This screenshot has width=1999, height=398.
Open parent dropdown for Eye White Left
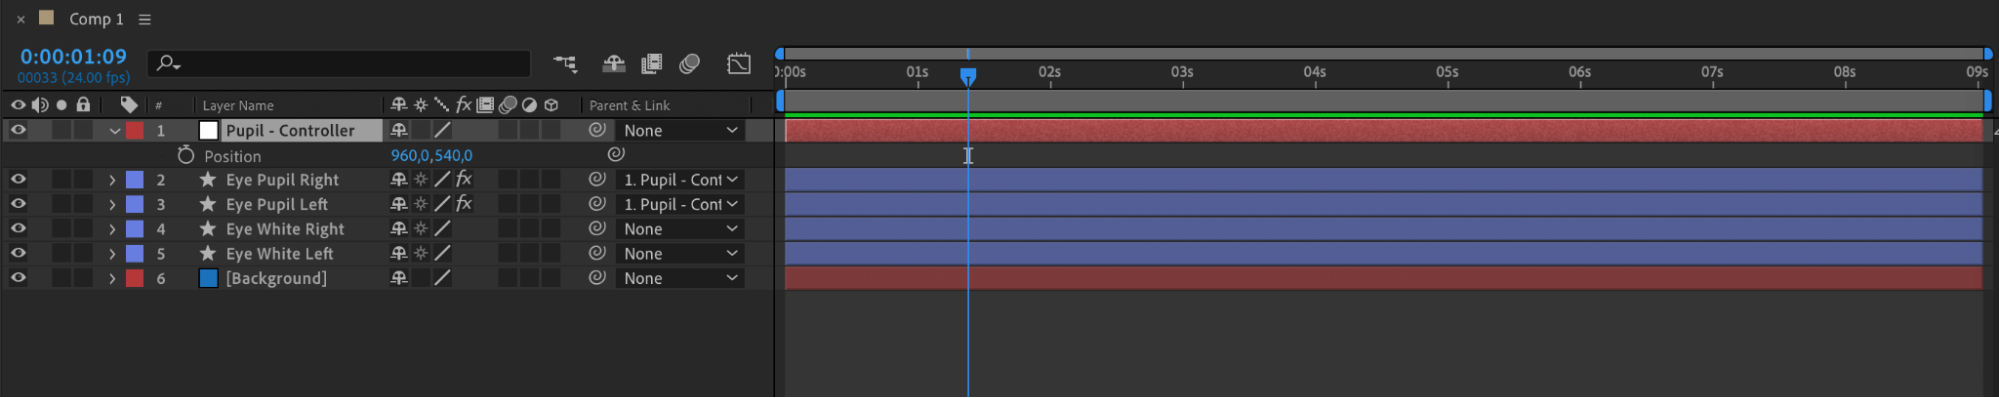pyautogui.click(x=681, y=254)
